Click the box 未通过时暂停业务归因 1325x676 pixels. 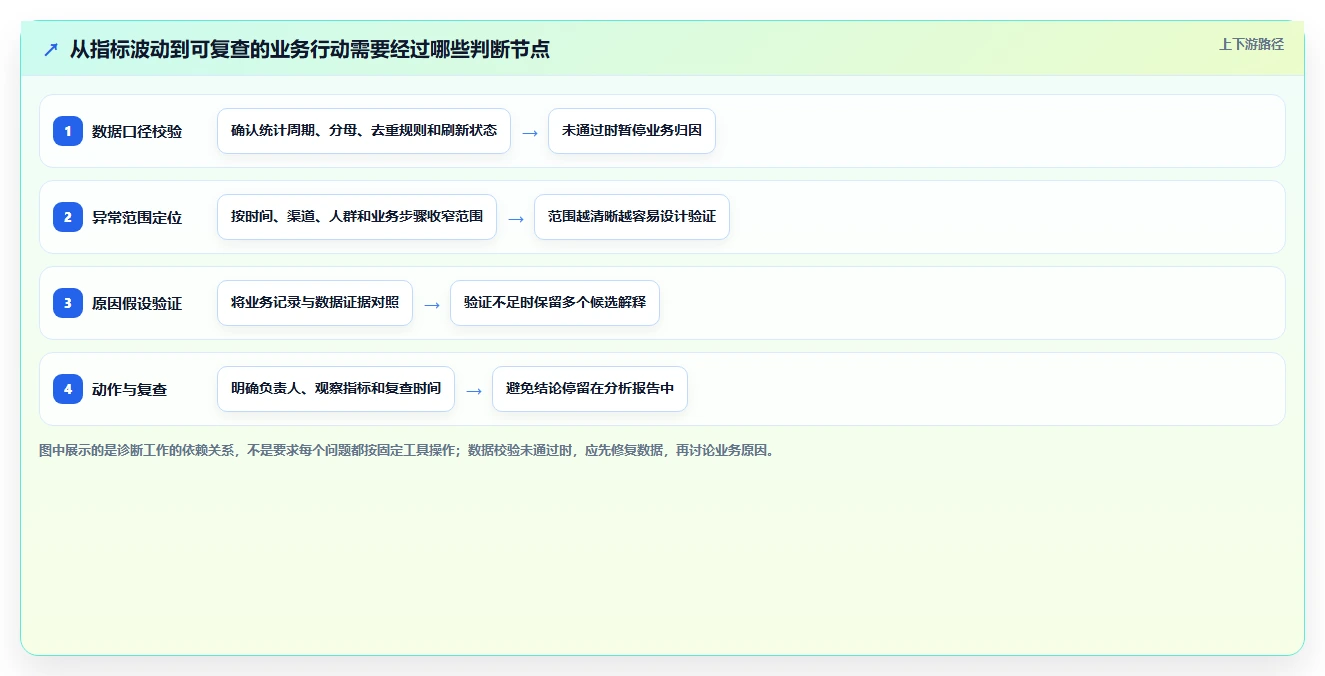[x=632, y=131]
